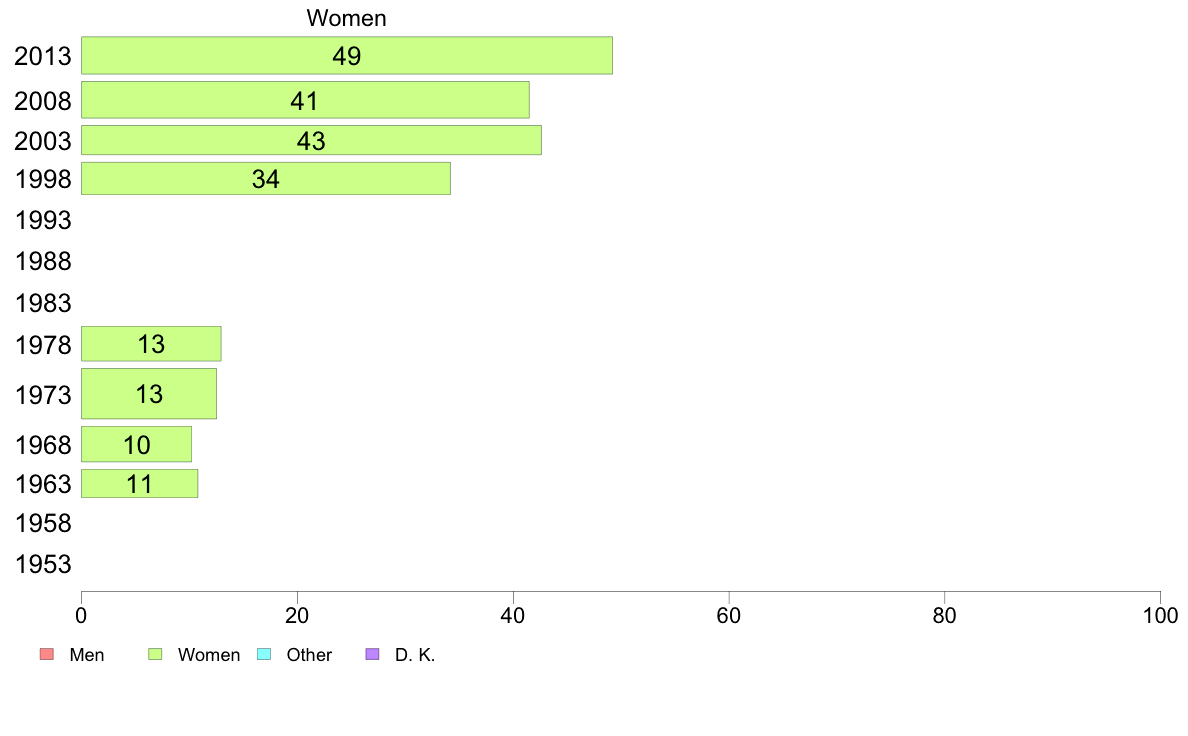The image size is (1188, 736).
Task: Select the 1998 bar showing 34
Action: click(266, 179)
